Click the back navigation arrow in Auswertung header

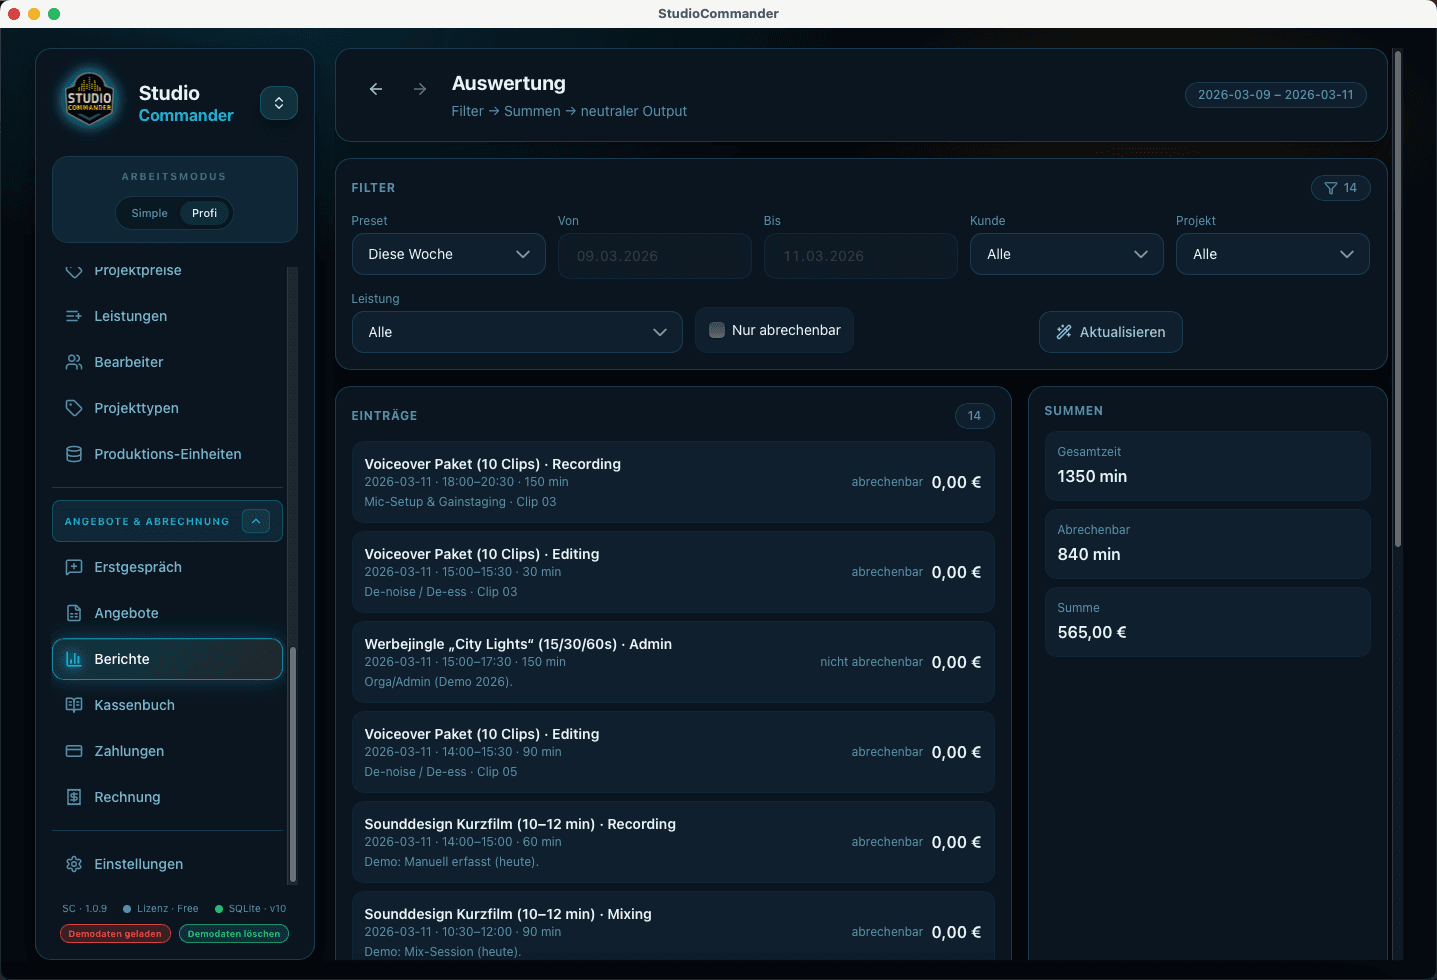[x=376, y=88]
